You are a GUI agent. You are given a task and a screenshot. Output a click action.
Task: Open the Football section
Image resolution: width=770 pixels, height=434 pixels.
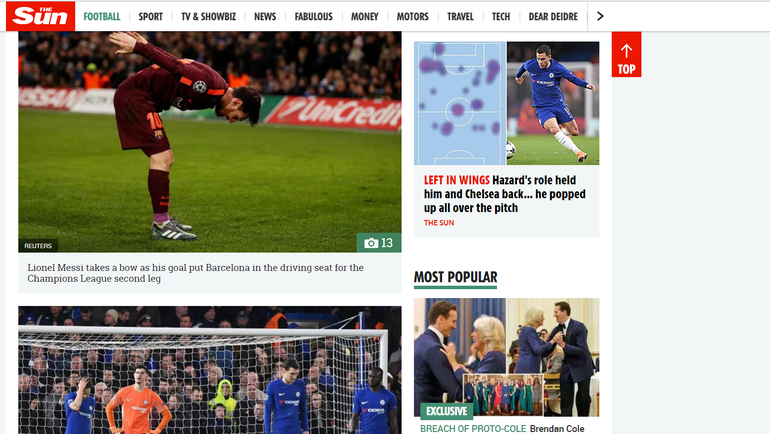(x=102, y=17)
